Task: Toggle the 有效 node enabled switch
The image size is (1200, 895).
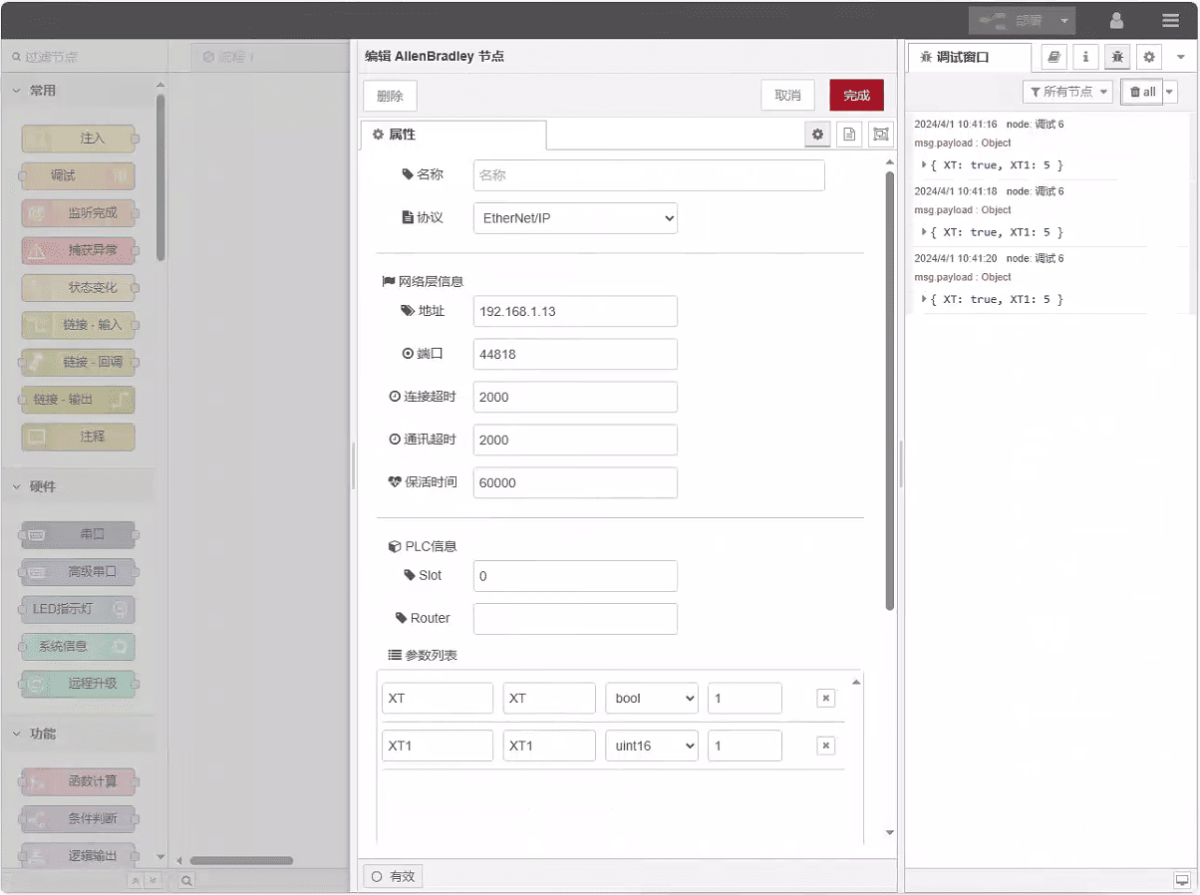Action: (x=392, y=876)
